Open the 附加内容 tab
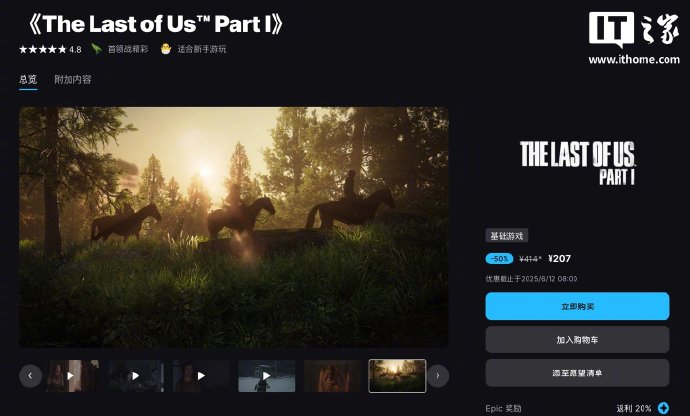The height and width of the screenshot is (416, 690). (73, 80)
